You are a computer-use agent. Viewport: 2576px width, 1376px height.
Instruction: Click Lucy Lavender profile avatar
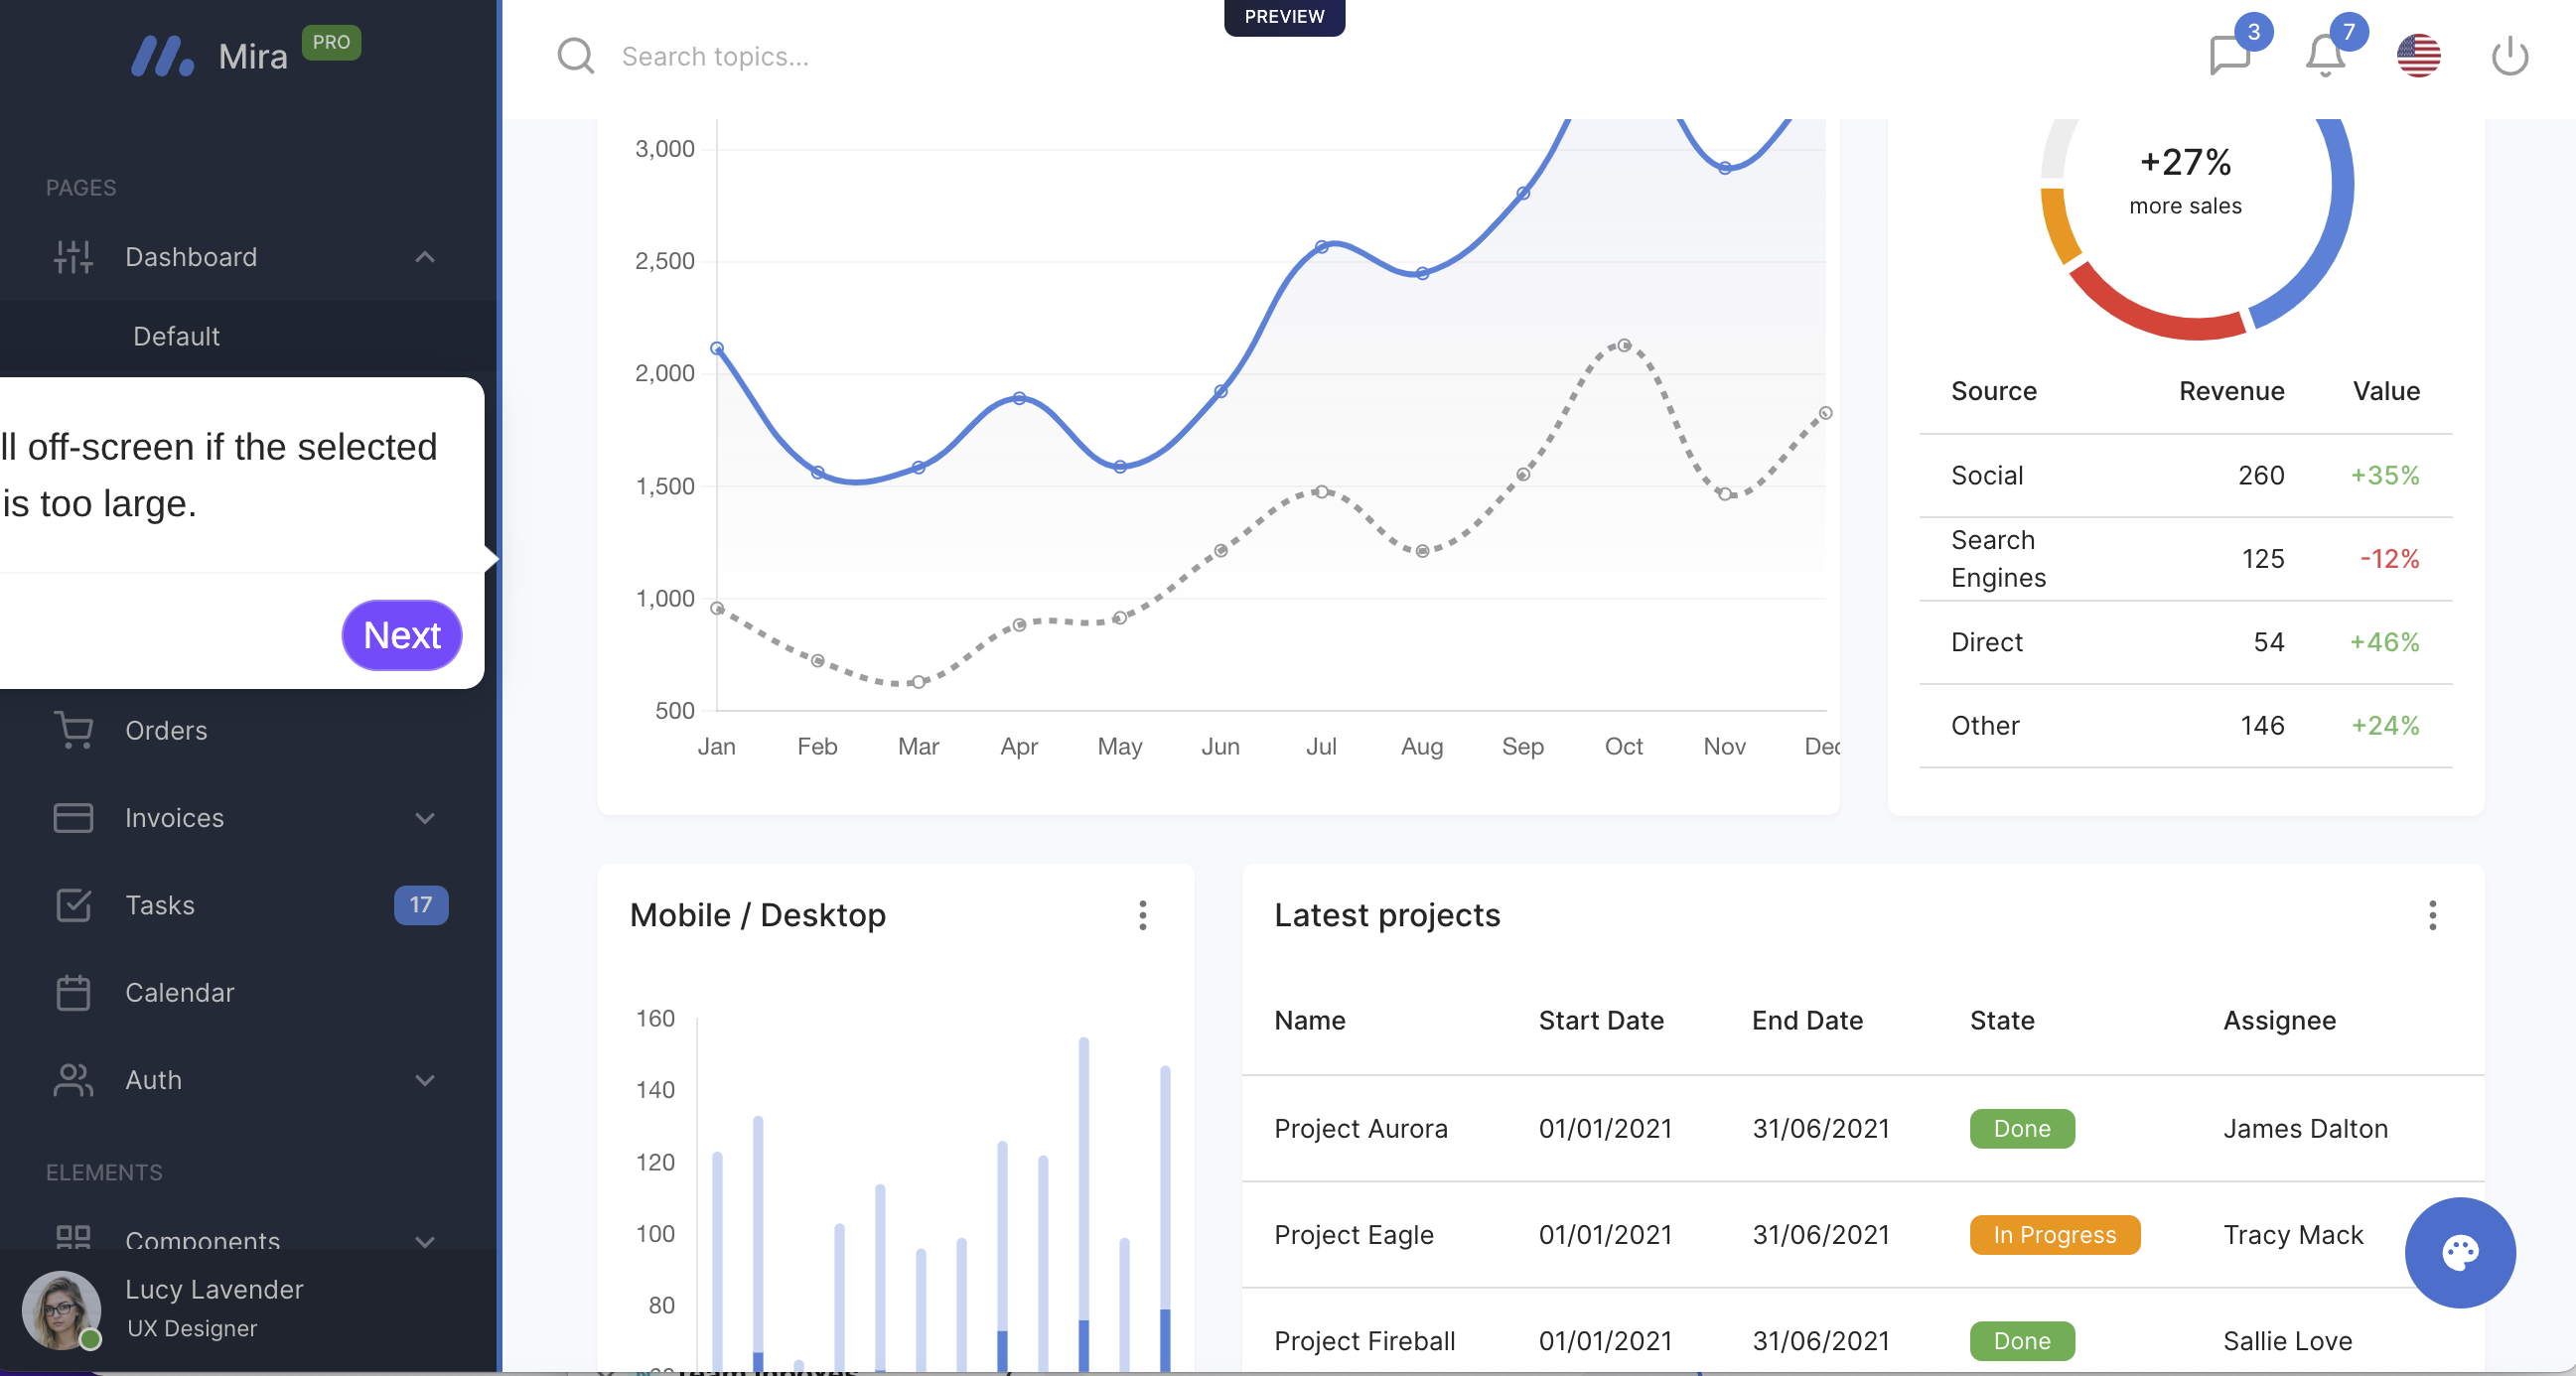(61, 1309)
